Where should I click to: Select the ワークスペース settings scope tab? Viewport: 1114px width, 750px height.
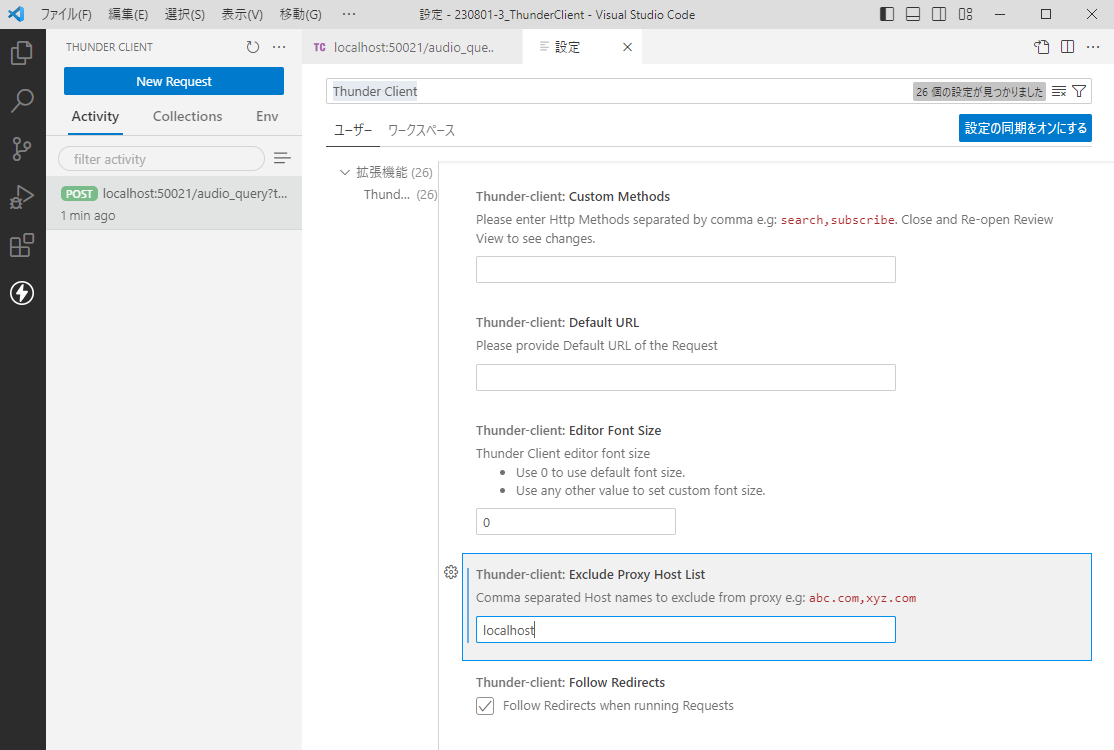pos(421,131)
